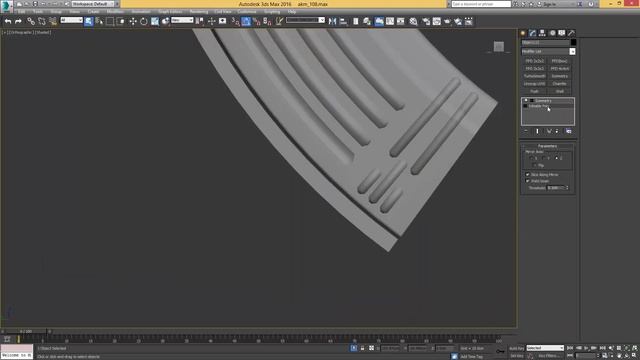Open the selection filter dropdown

(x=71, y=20)
